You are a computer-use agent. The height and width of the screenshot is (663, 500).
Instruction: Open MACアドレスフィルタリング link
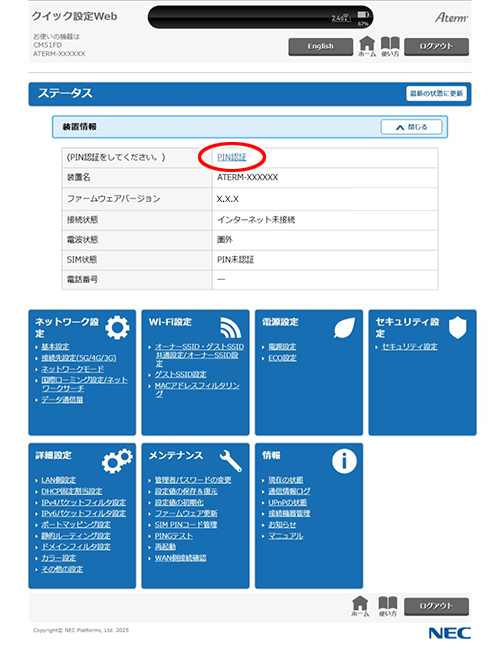click(x=197, y=389)
